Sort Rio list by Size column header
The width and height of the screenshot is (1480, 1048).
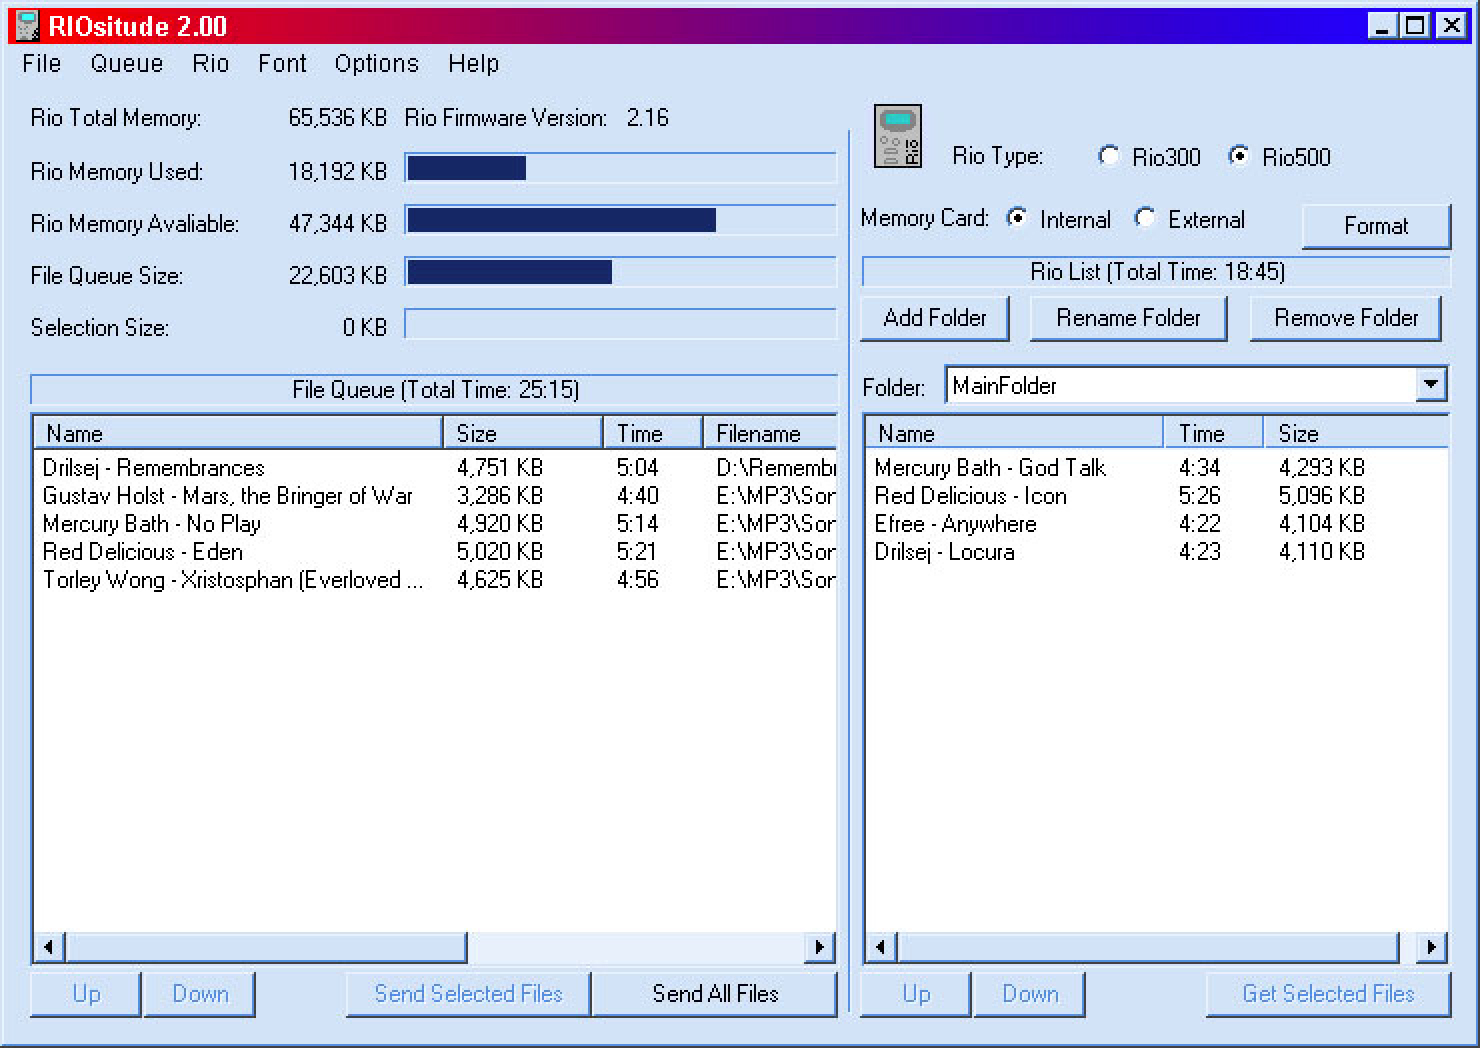(x=1355, y=433)
